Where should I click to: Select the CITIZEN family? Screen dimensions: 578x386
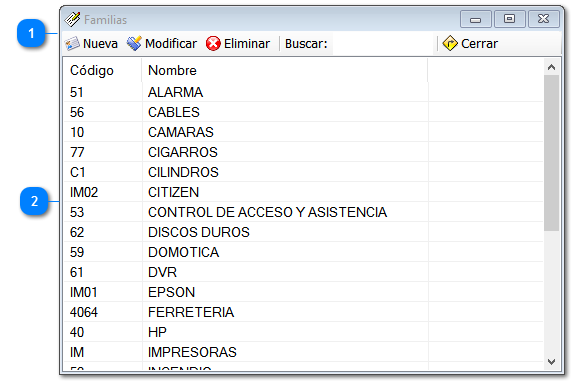click(303, 192)
